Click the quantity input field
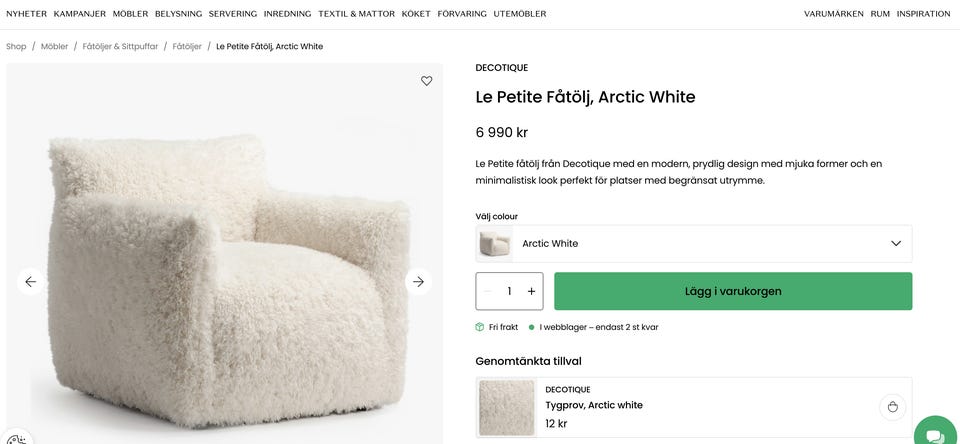This screenshot has width=960, height=444. pyautogui.click(x=509, y=291)
